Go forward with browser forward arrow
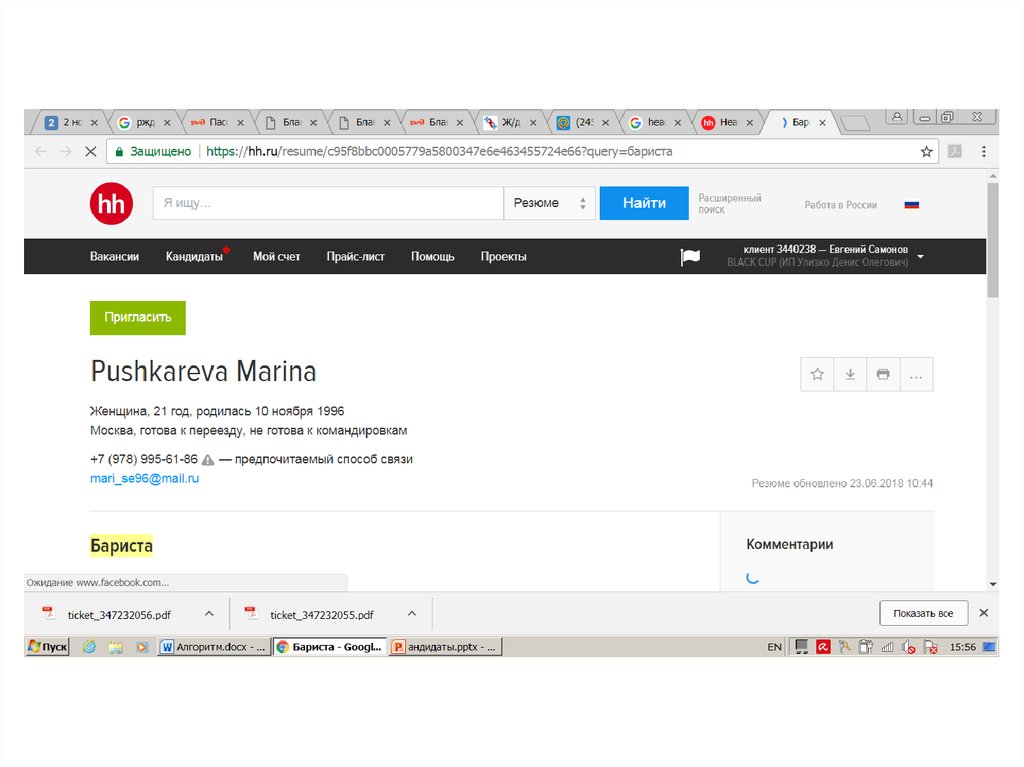This screenshot has height=767, width=1024. [65, 152]
